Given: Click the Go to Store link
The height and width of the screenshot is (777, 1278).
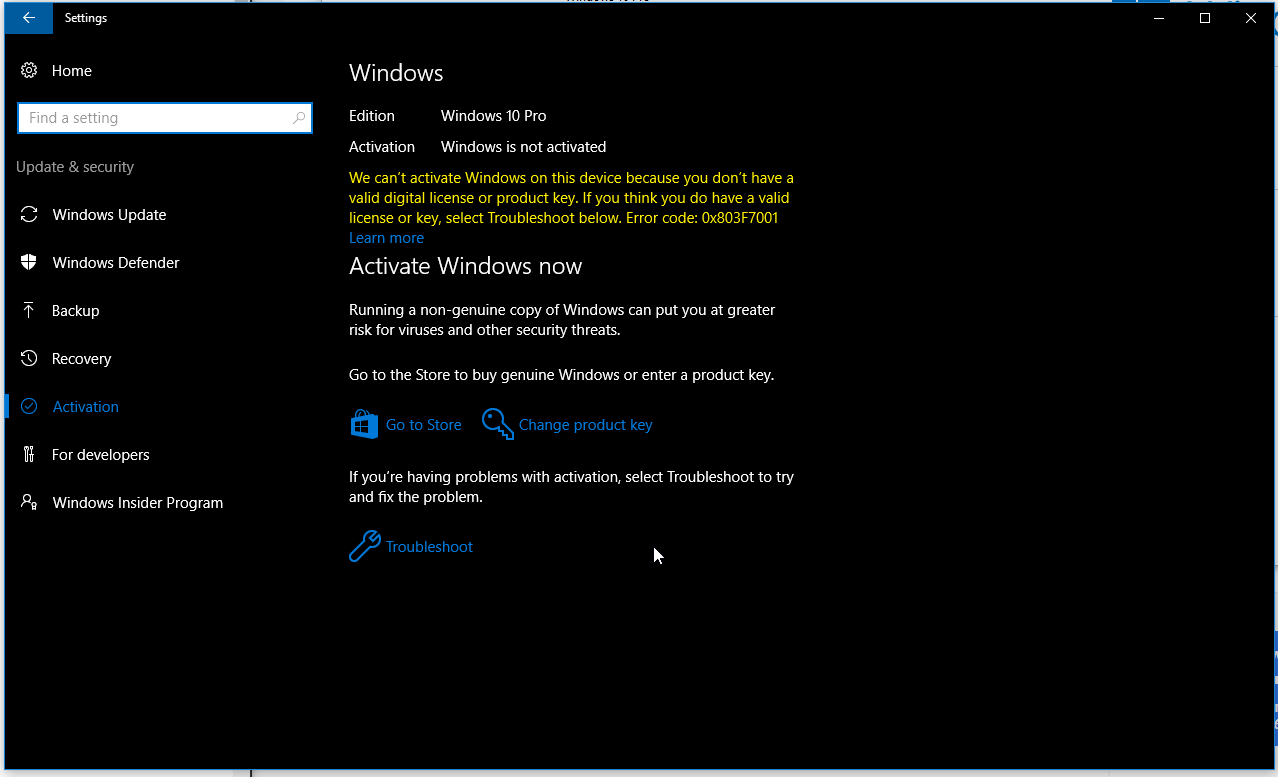Looking at the screenshot, I should (424, 425).
